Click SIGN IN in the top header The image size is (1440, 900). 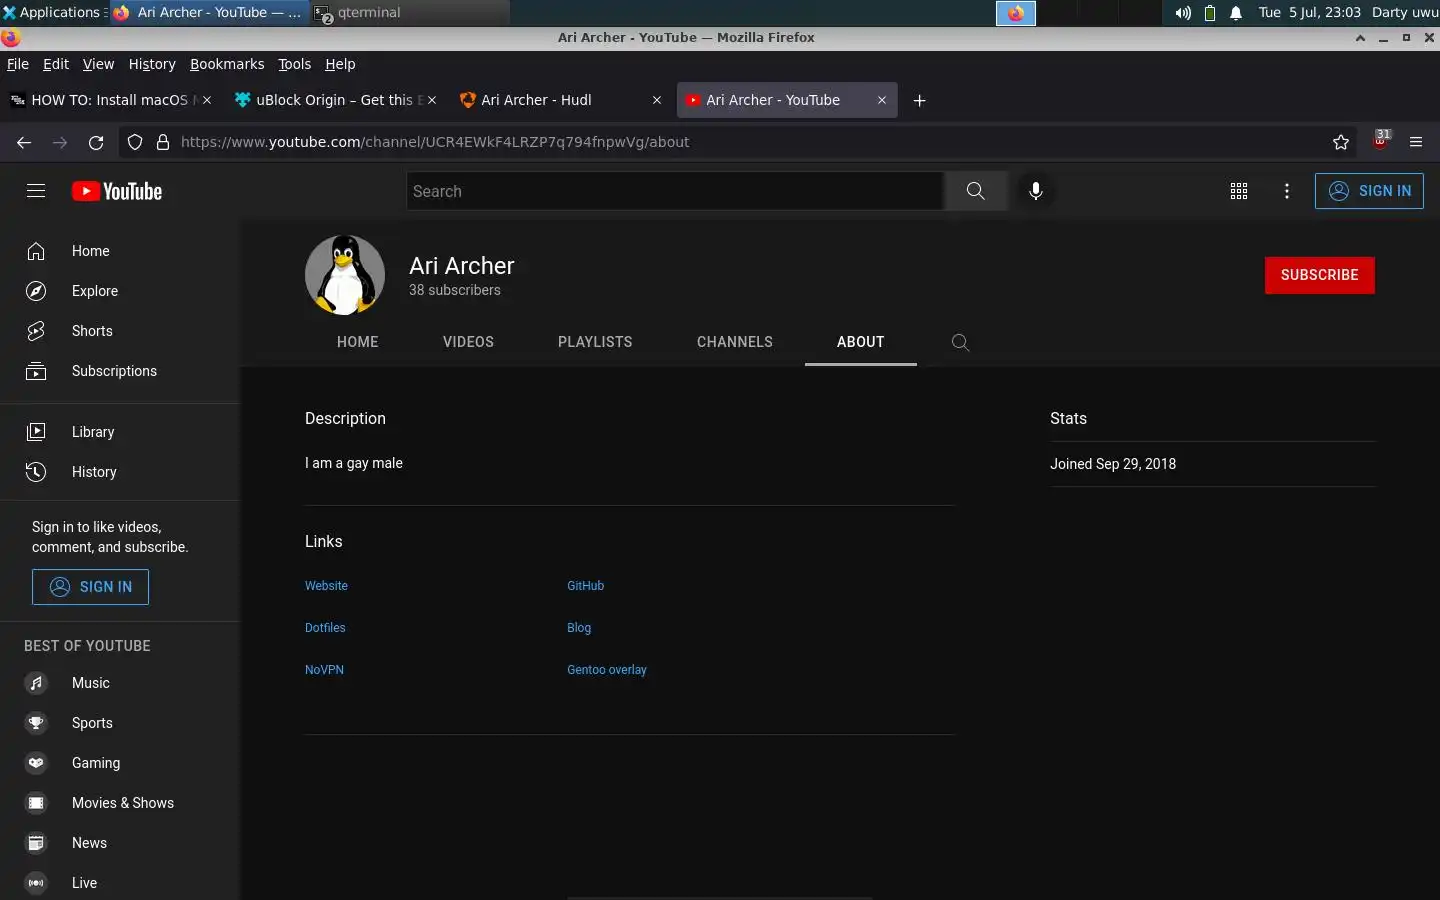pyautogui.click(x=1369, y=191)
